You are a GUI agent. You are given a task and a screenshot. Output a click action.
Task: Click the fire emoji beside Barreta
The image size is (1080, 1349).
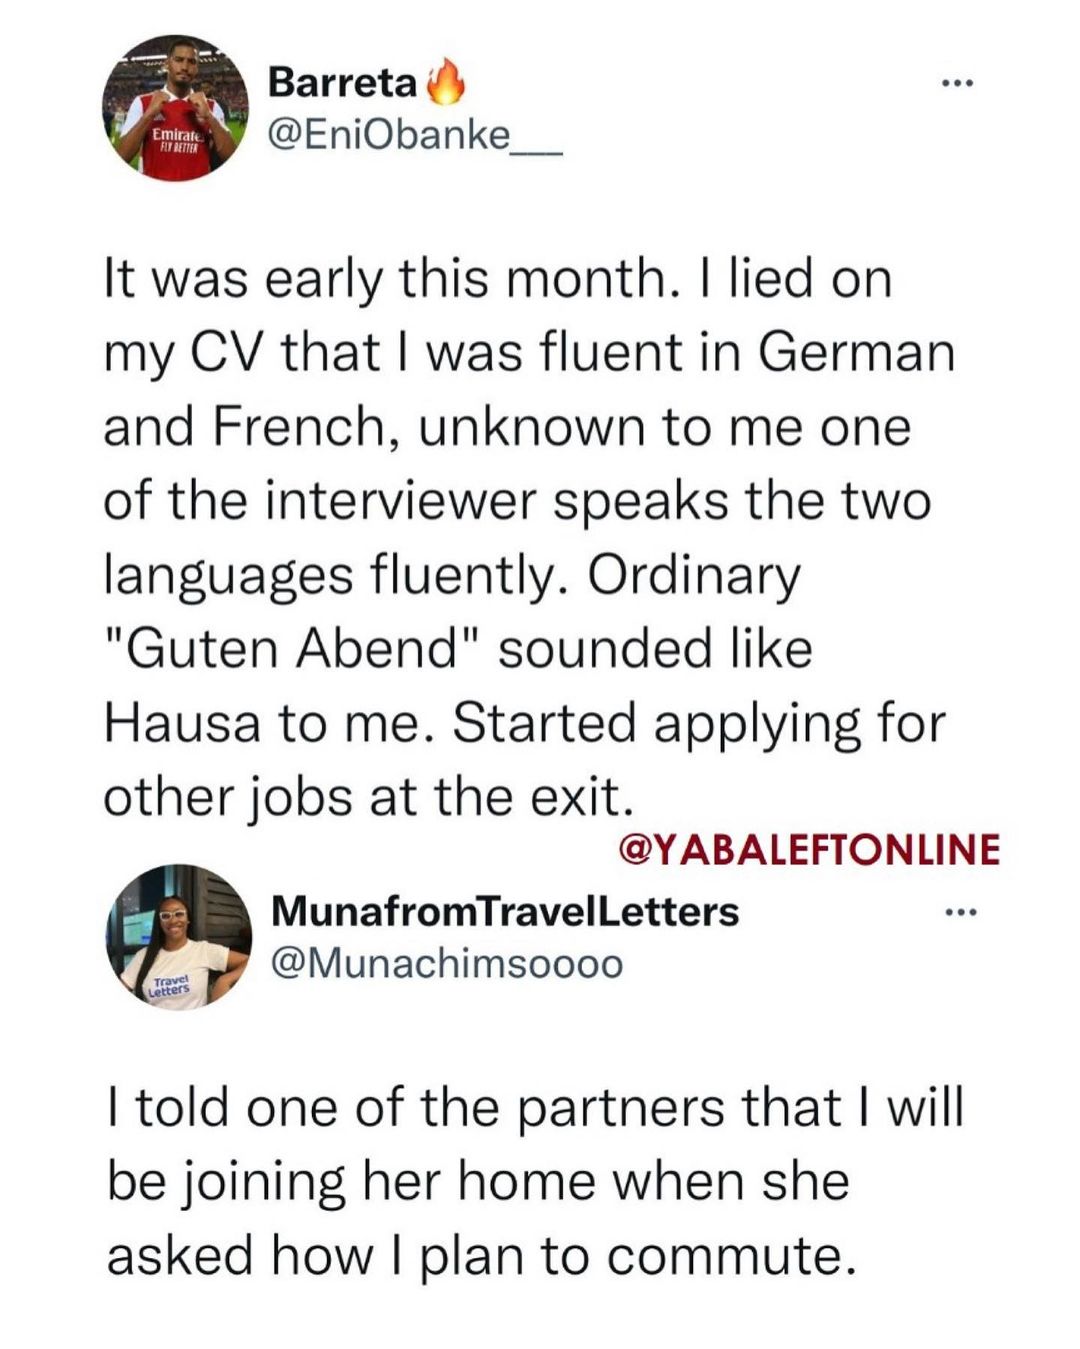[446, 82]
